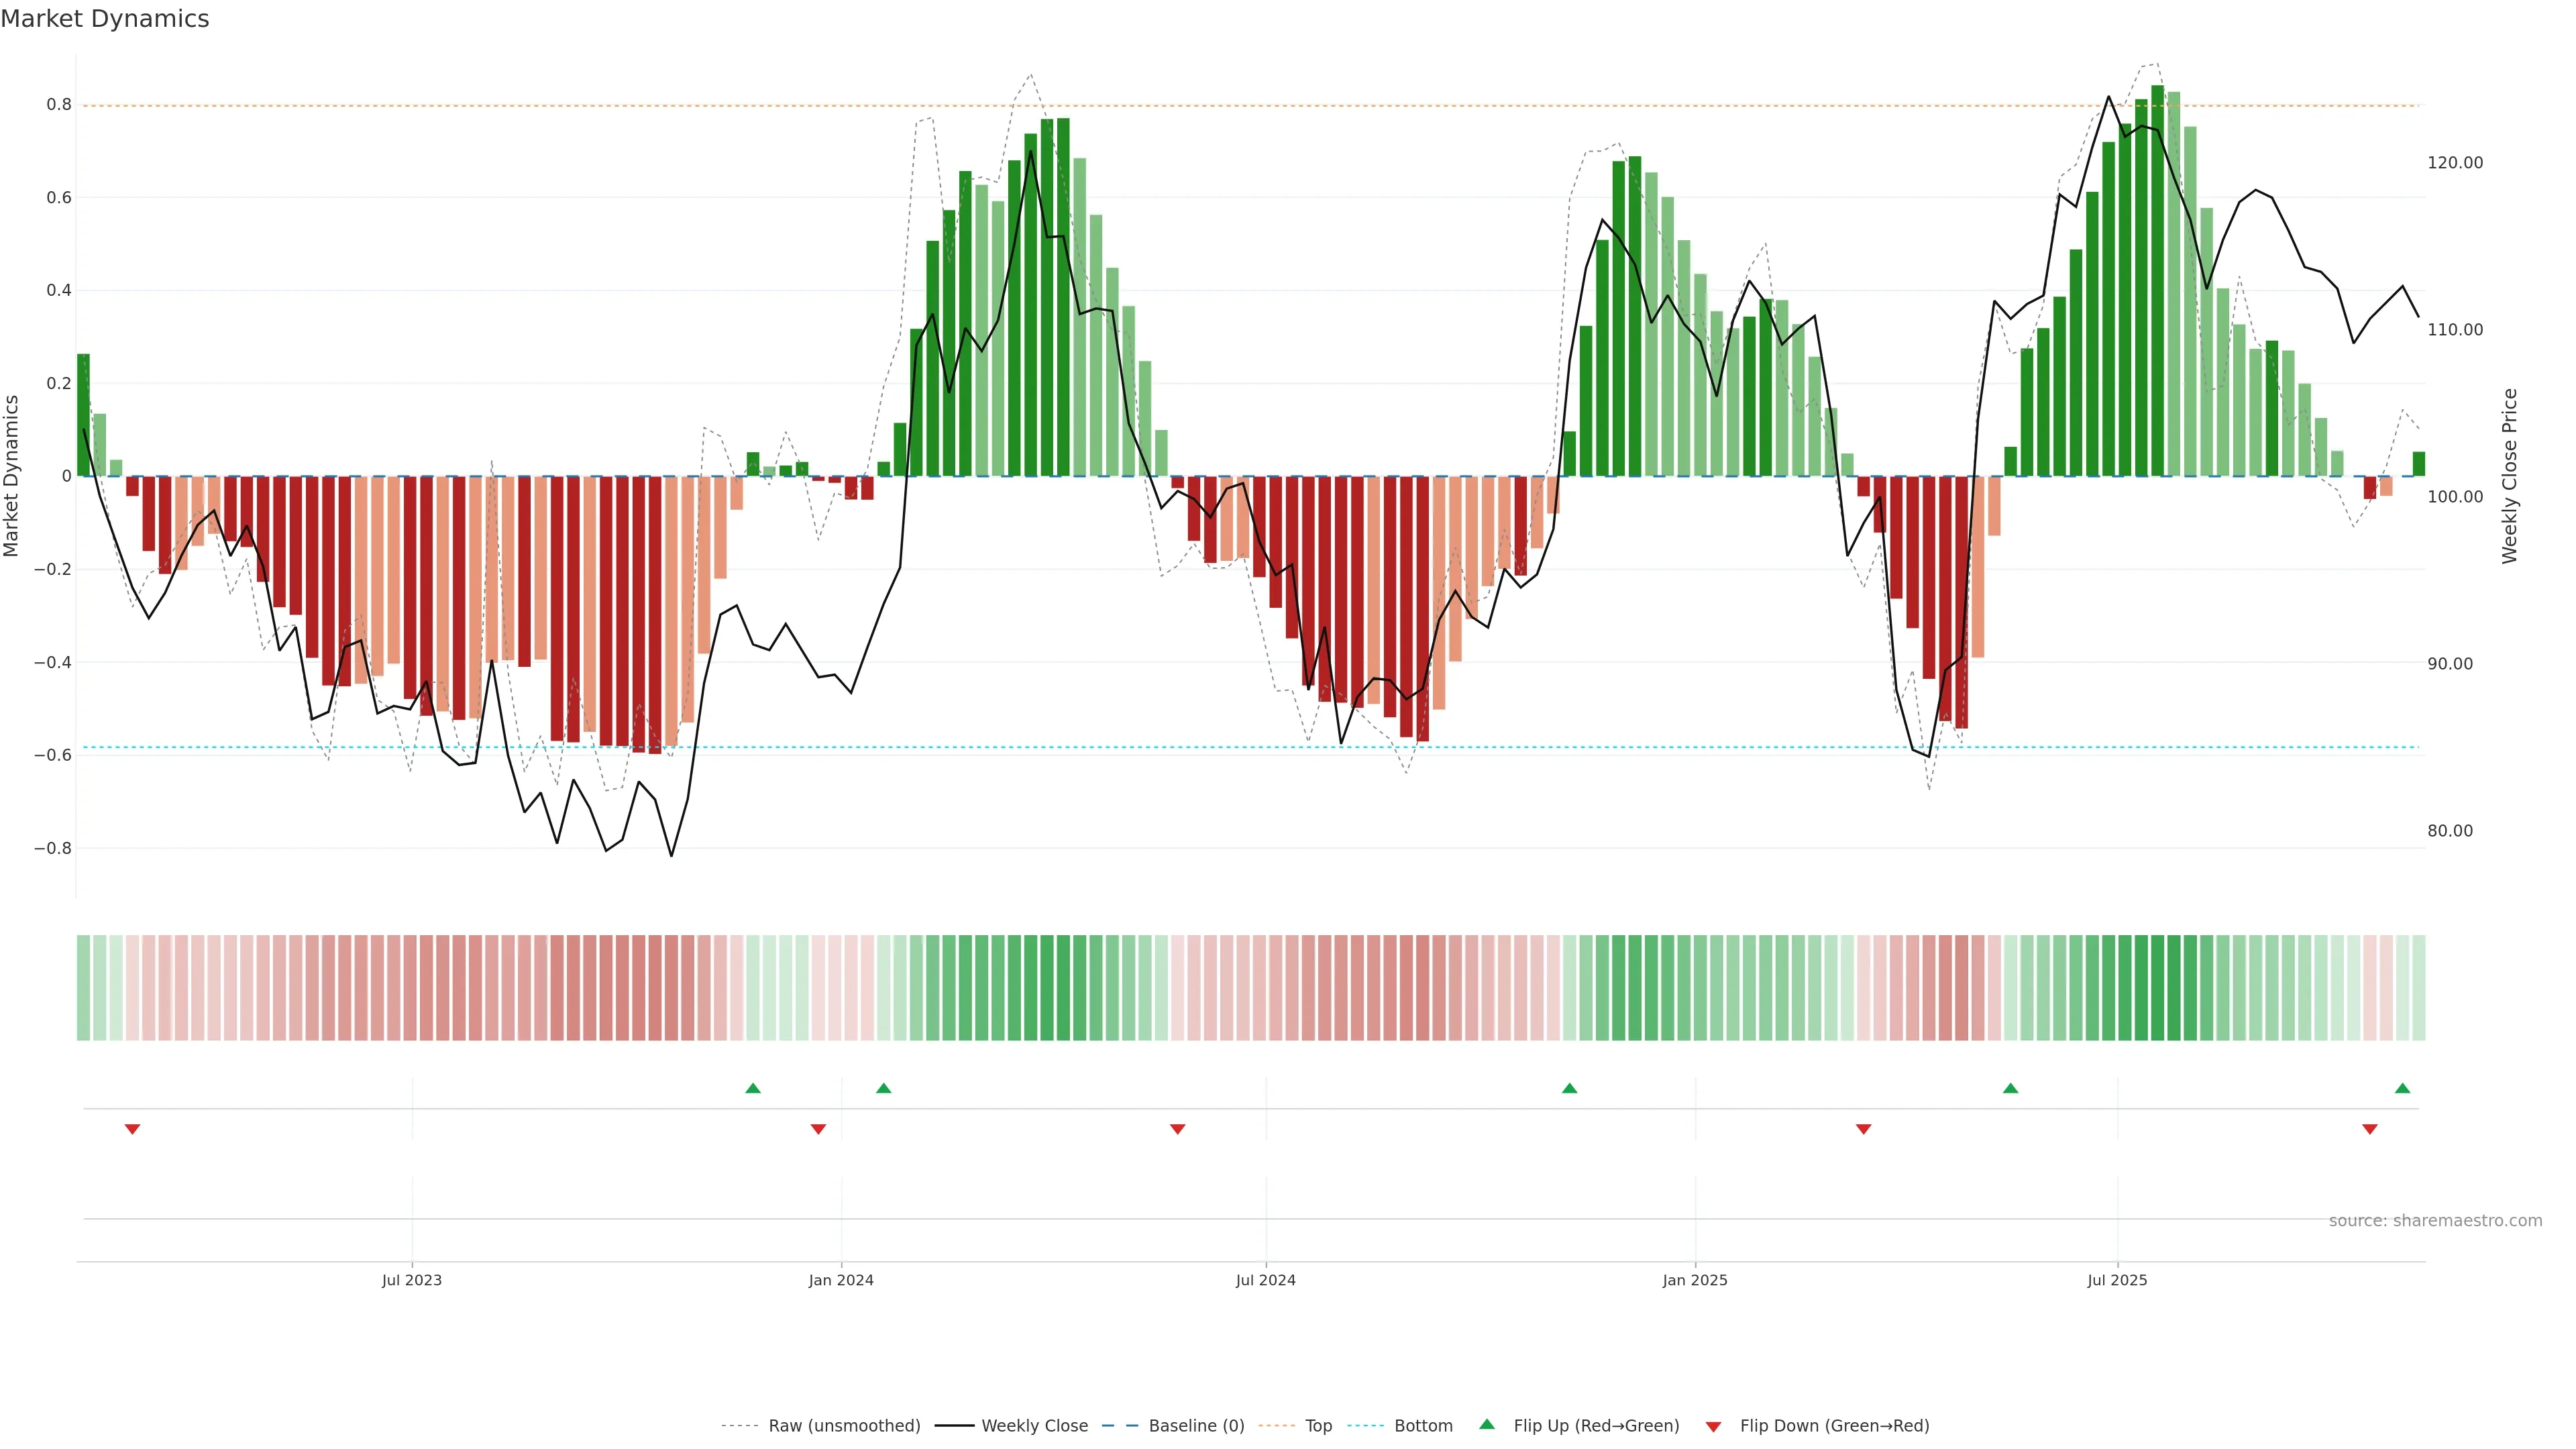
Task: Click the 120.00 price axis tick label
Action: tap(2454, 163)
